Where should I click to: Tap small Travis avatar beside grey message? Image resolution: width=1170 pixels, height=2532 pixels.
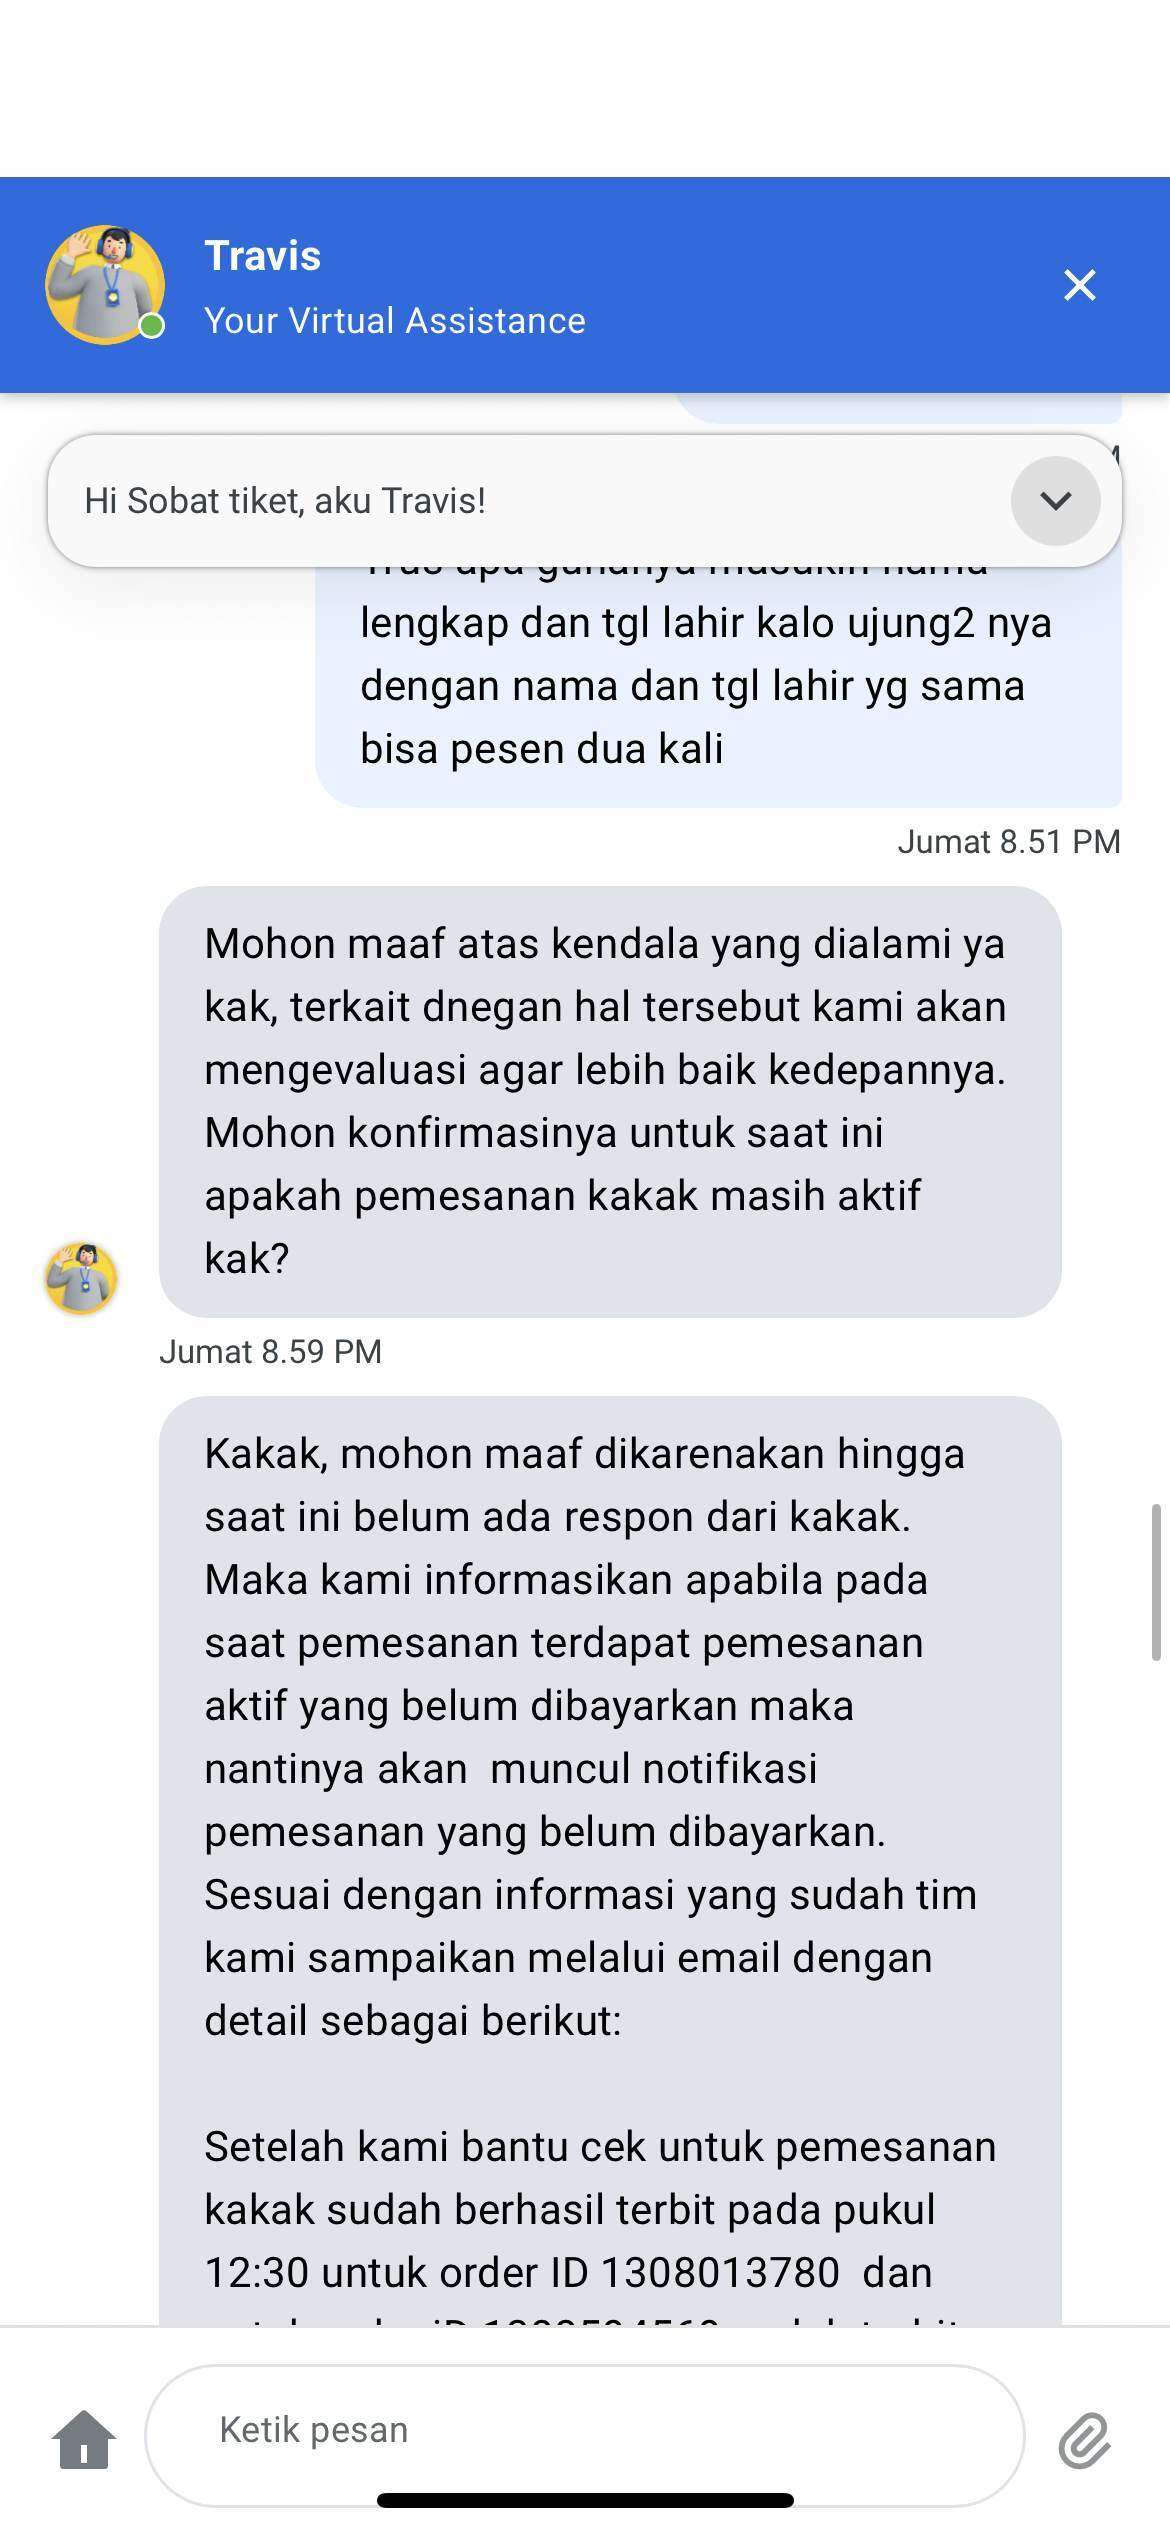[x=81, y=1278]
